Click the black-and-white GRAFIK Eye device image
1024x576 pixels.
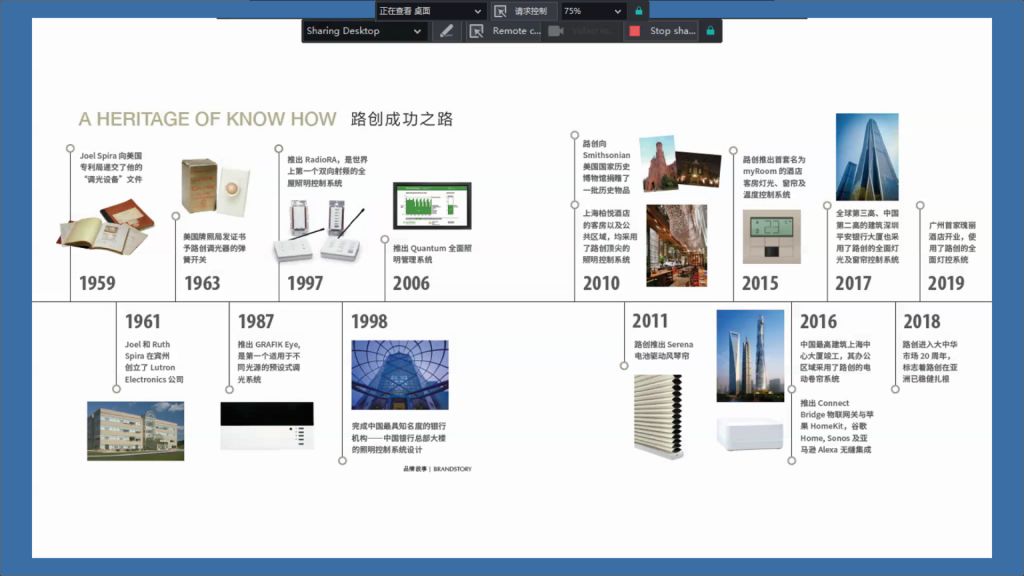(266, 426)
